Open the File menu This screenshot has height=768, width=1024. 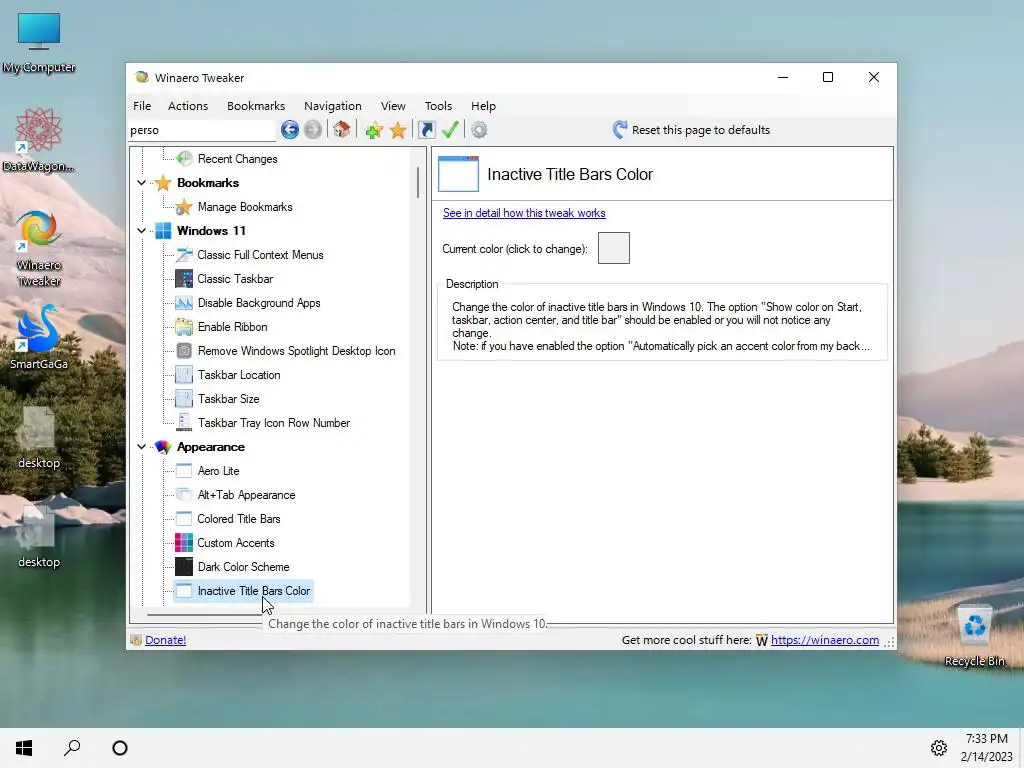[x=142, y=106]
